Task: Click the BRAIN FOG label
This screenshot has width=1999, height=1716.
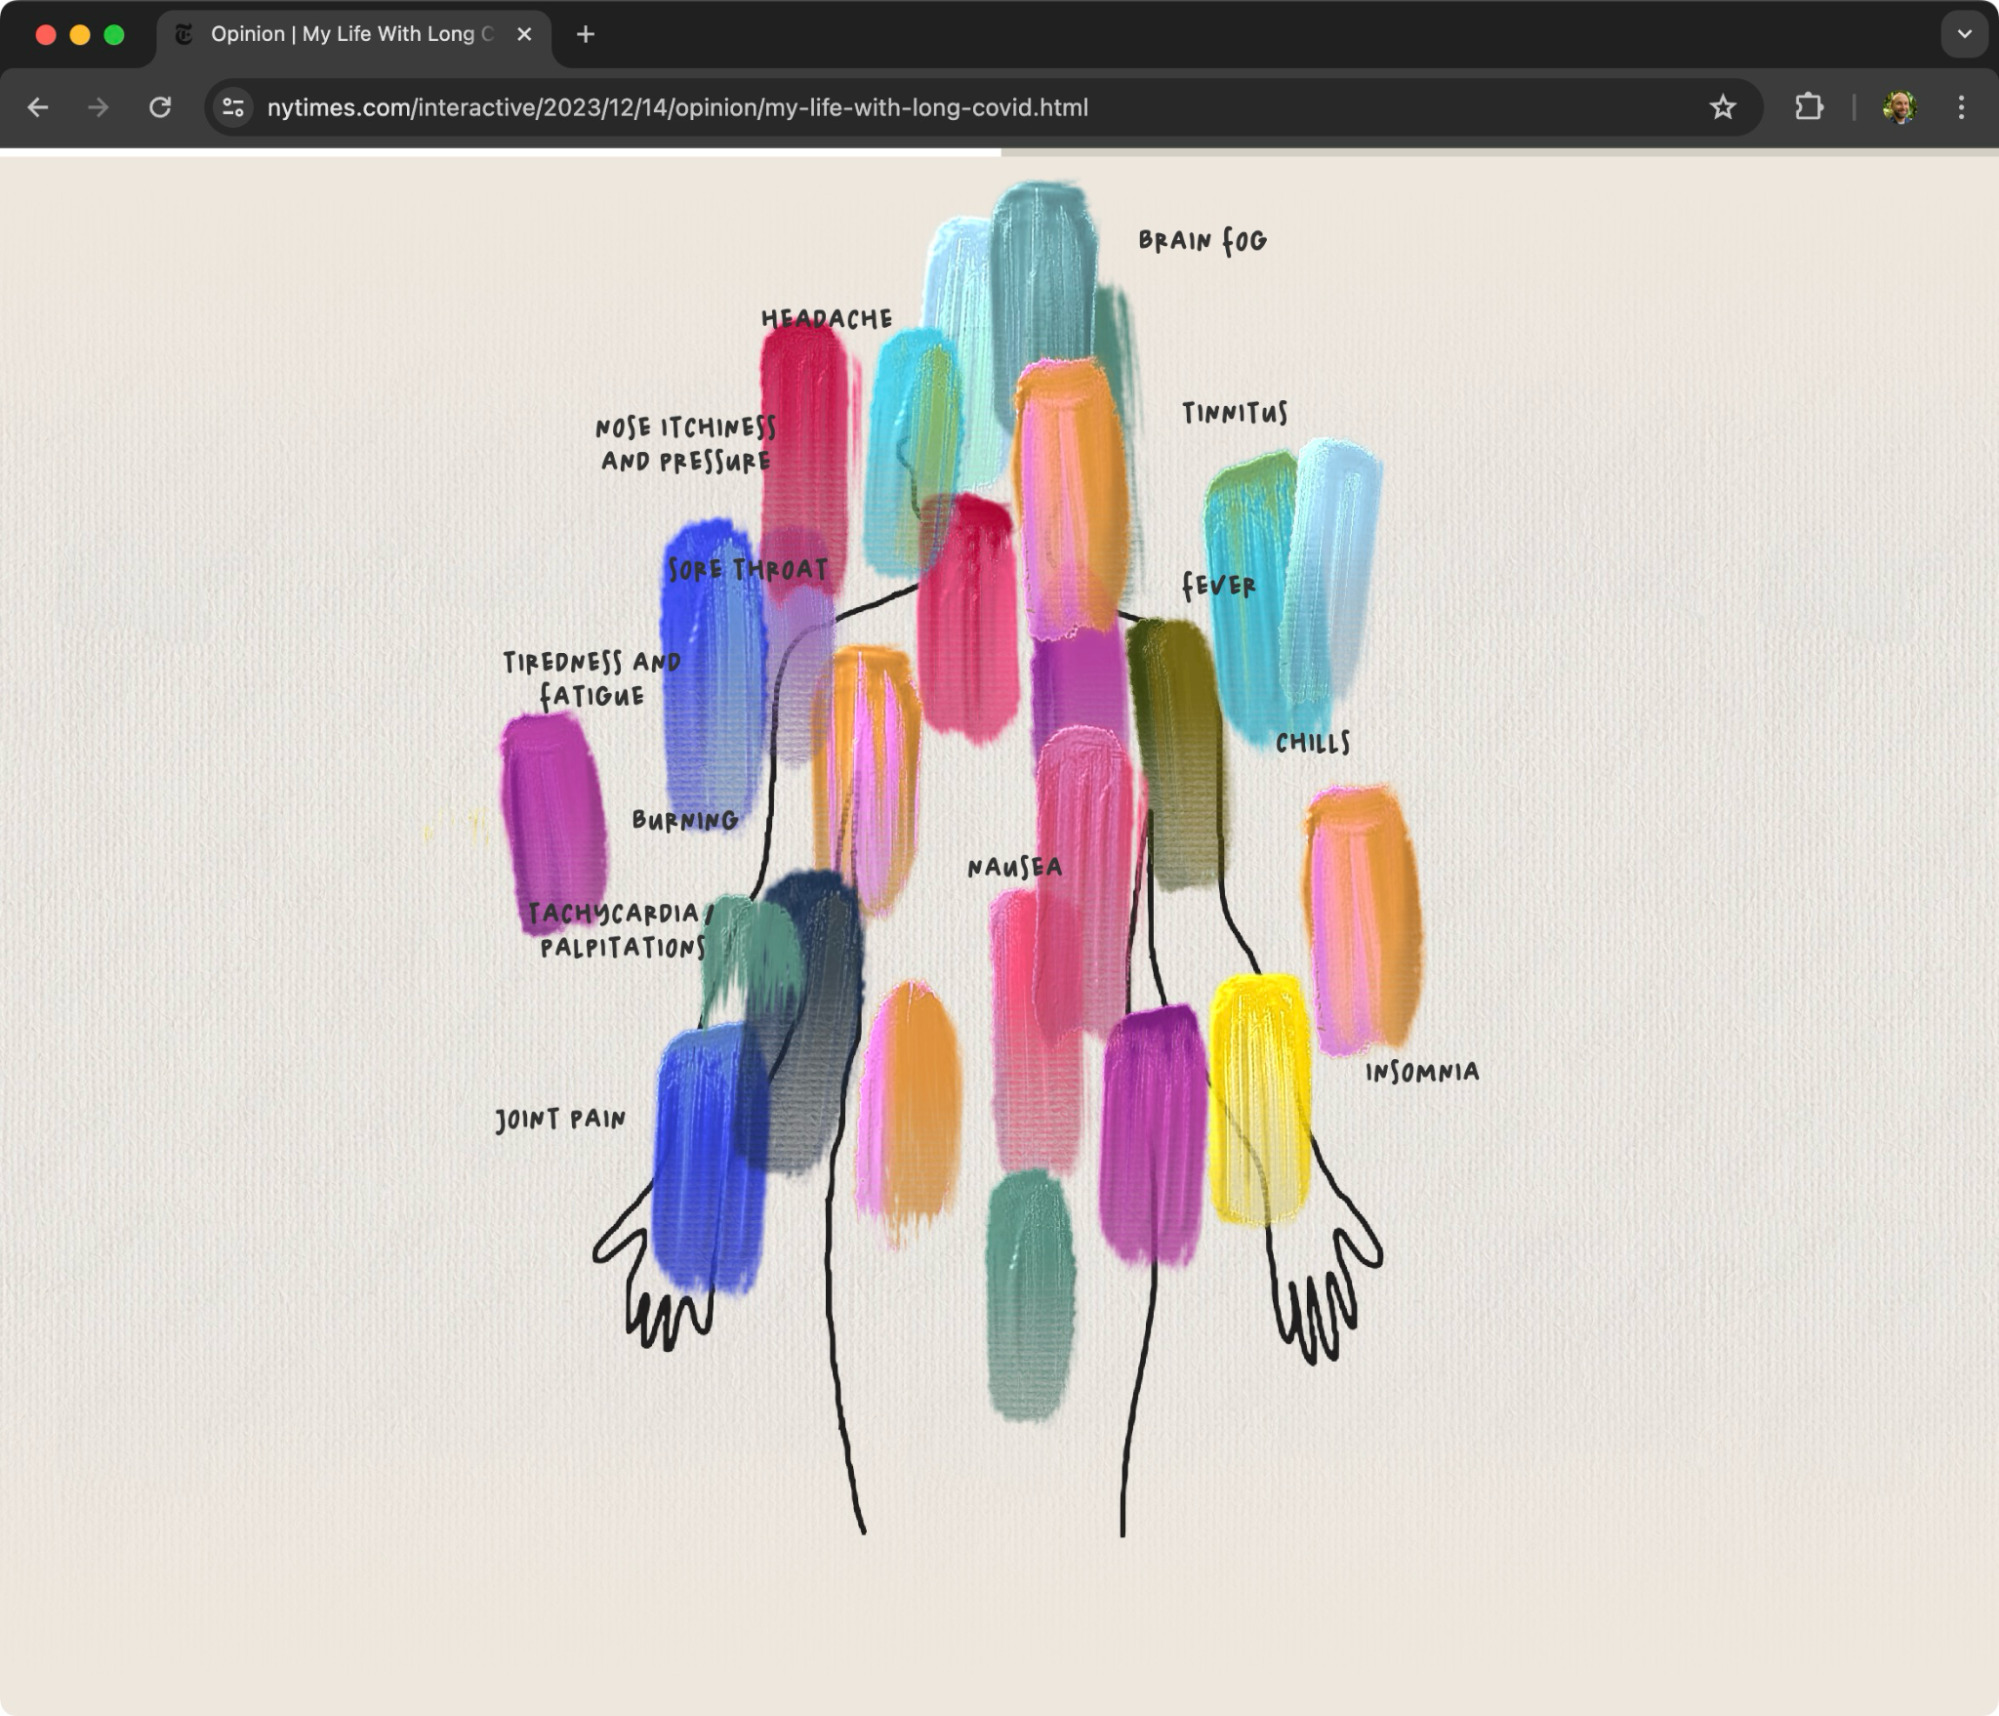Action: click(1202, 241)
